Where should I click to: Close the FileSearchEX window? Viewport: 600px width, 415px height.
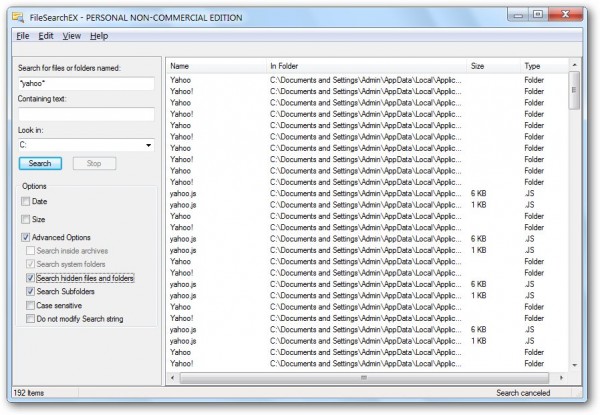566,15
